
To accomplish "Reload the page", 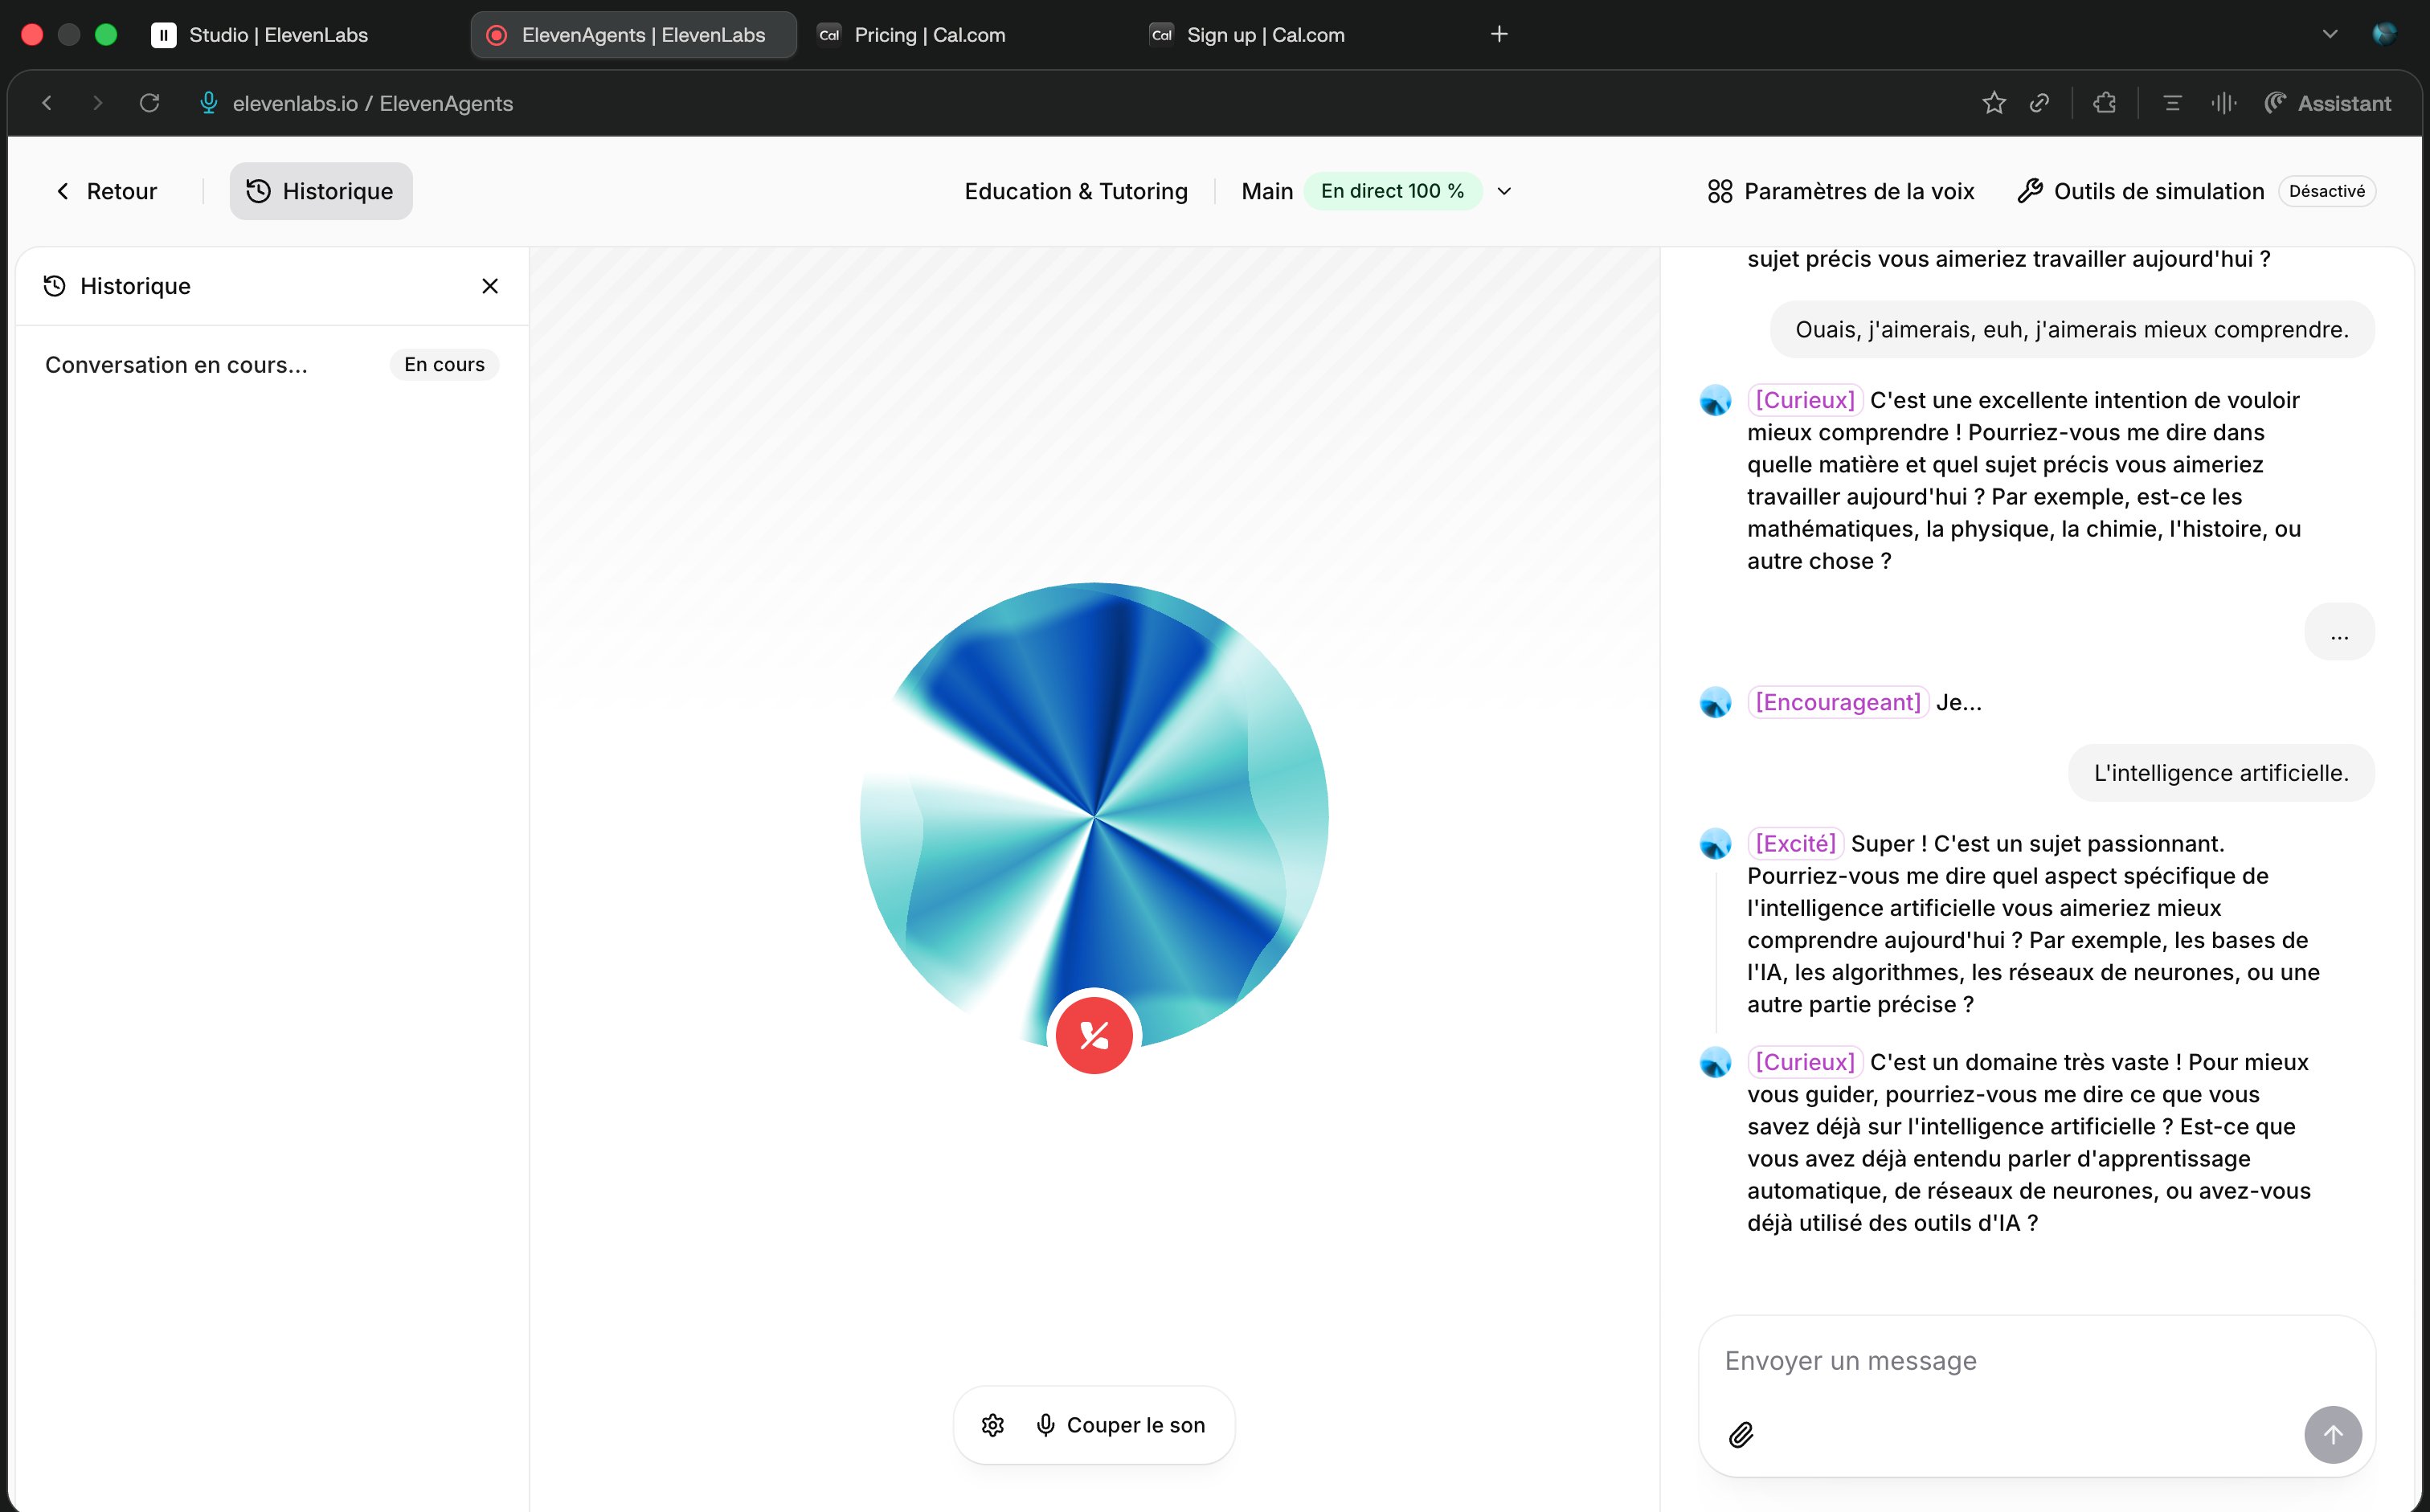I will click(149, 103).
